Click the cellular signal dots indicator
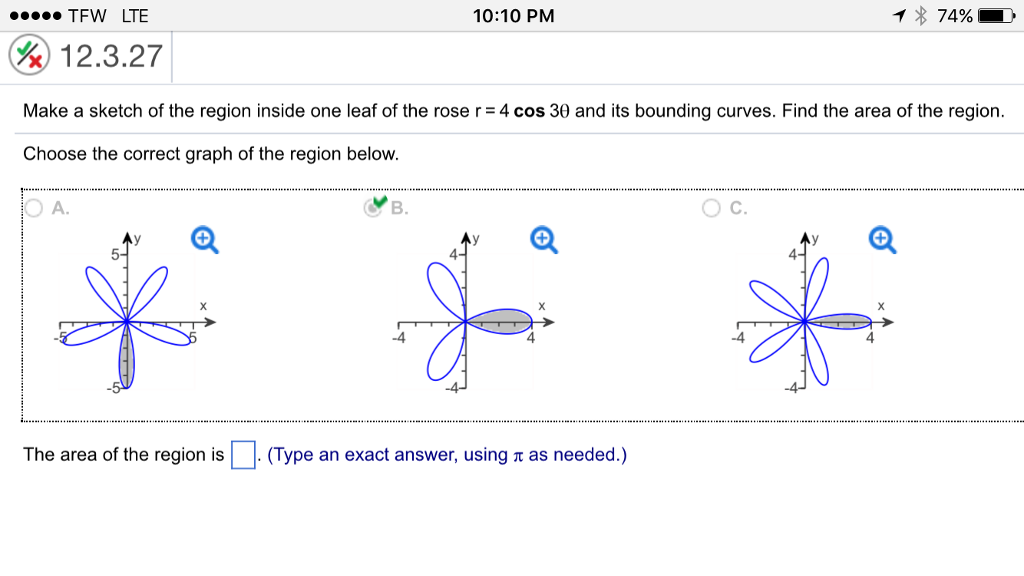The image size is (1024, 576). click(x=36, y=15)
